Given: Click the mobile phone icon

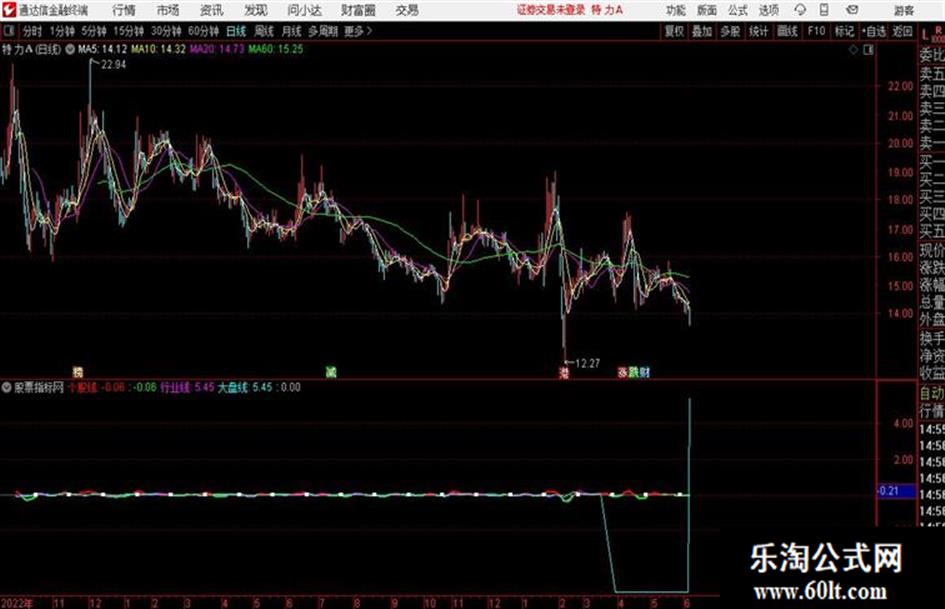Looking at the screenshot, I should click(x=824, y=10).
